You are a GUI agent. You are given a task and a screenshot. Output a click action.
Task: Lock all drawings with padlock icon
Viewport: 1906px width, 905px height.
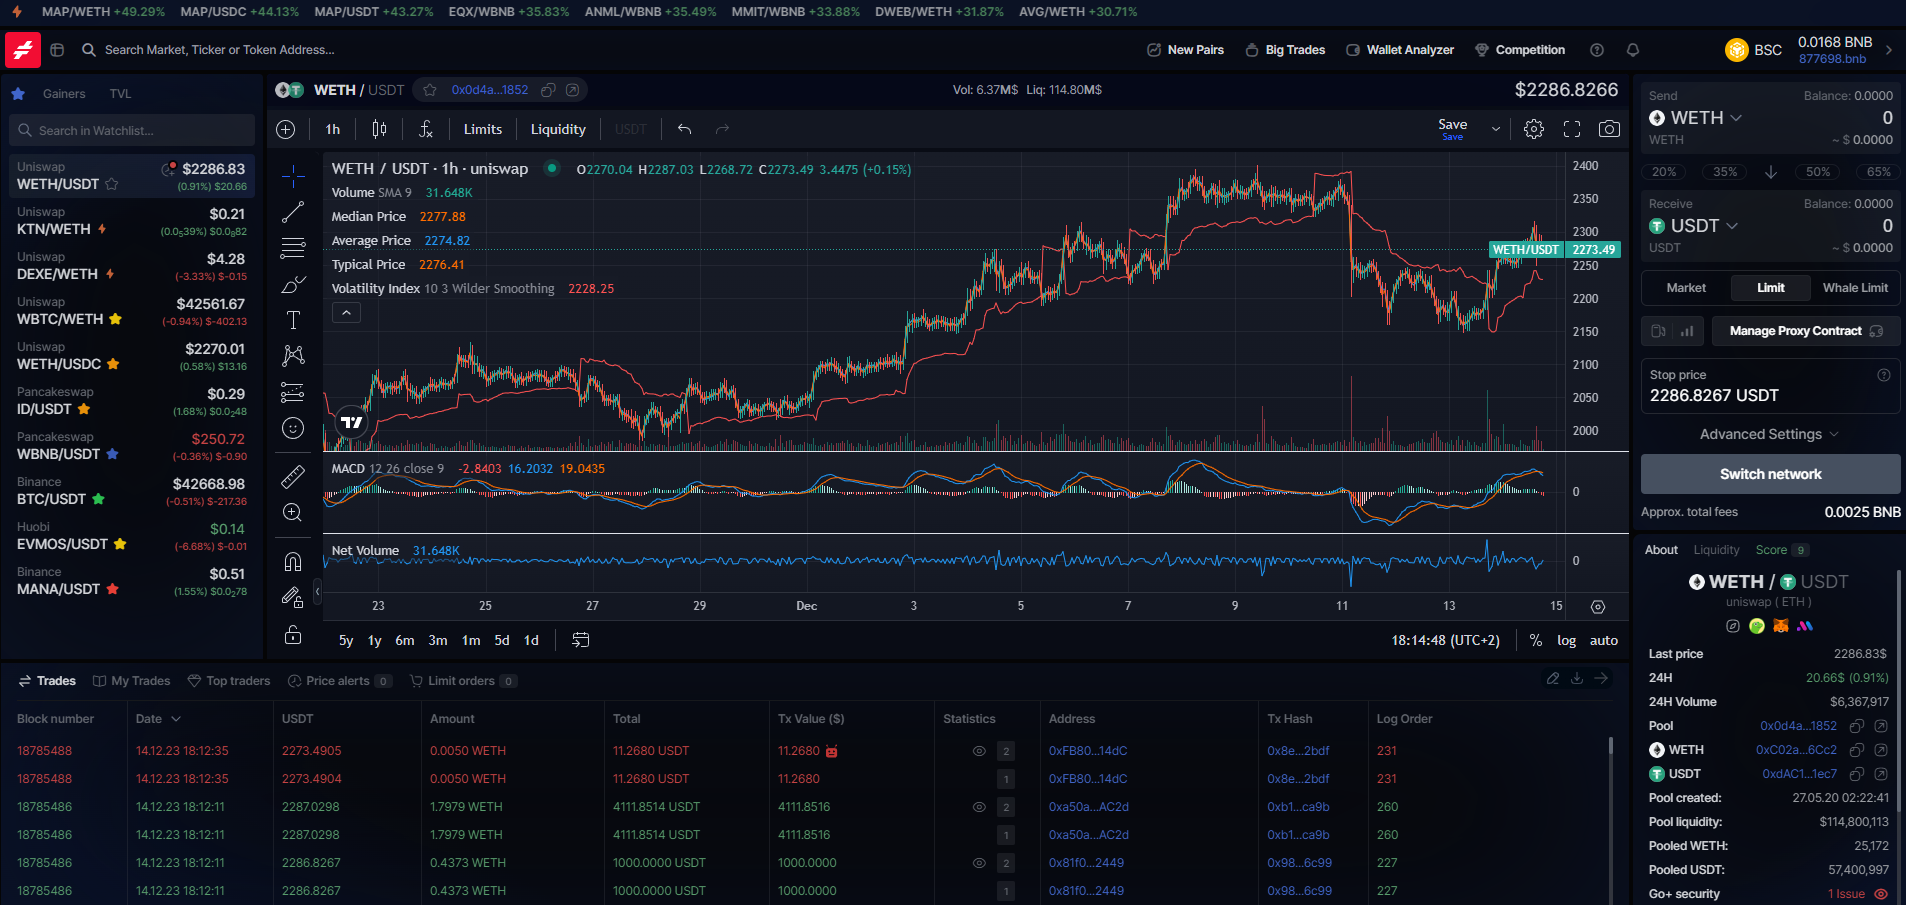pos(292,634)
